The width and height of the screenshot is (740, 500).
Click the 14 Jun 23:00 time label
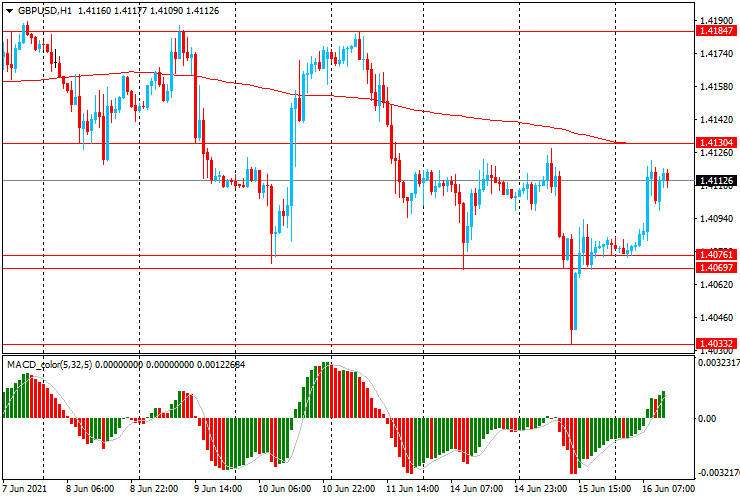click(541, 488)
